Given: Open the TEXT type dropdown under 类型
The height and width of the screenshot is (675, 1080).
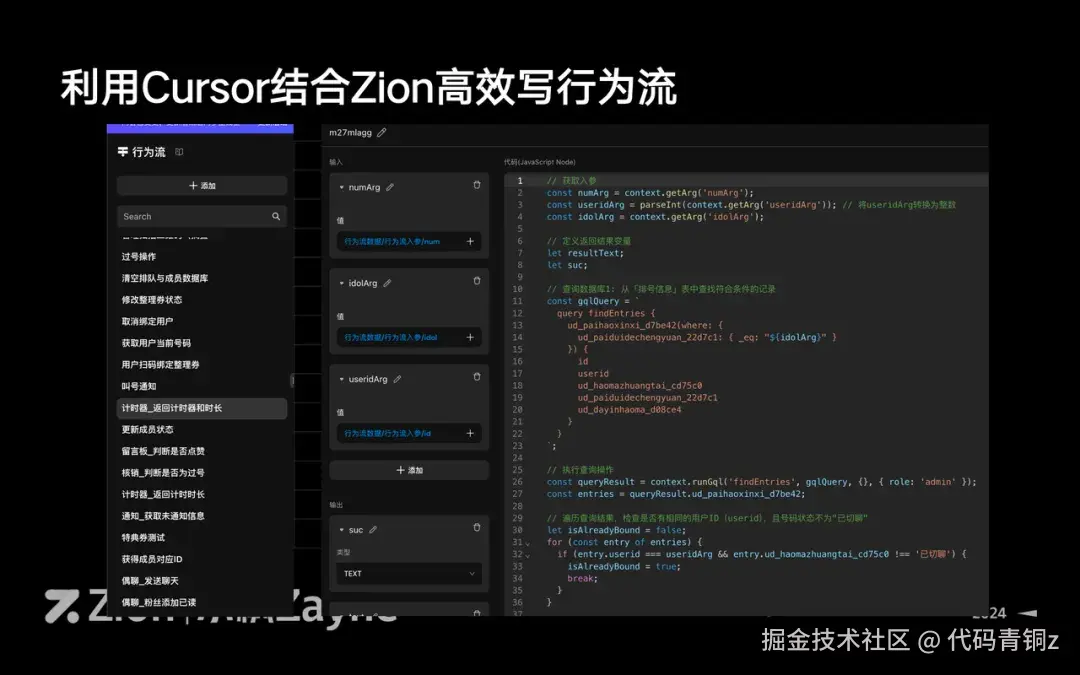Looking at the screenshot, I should coord(410,573).
